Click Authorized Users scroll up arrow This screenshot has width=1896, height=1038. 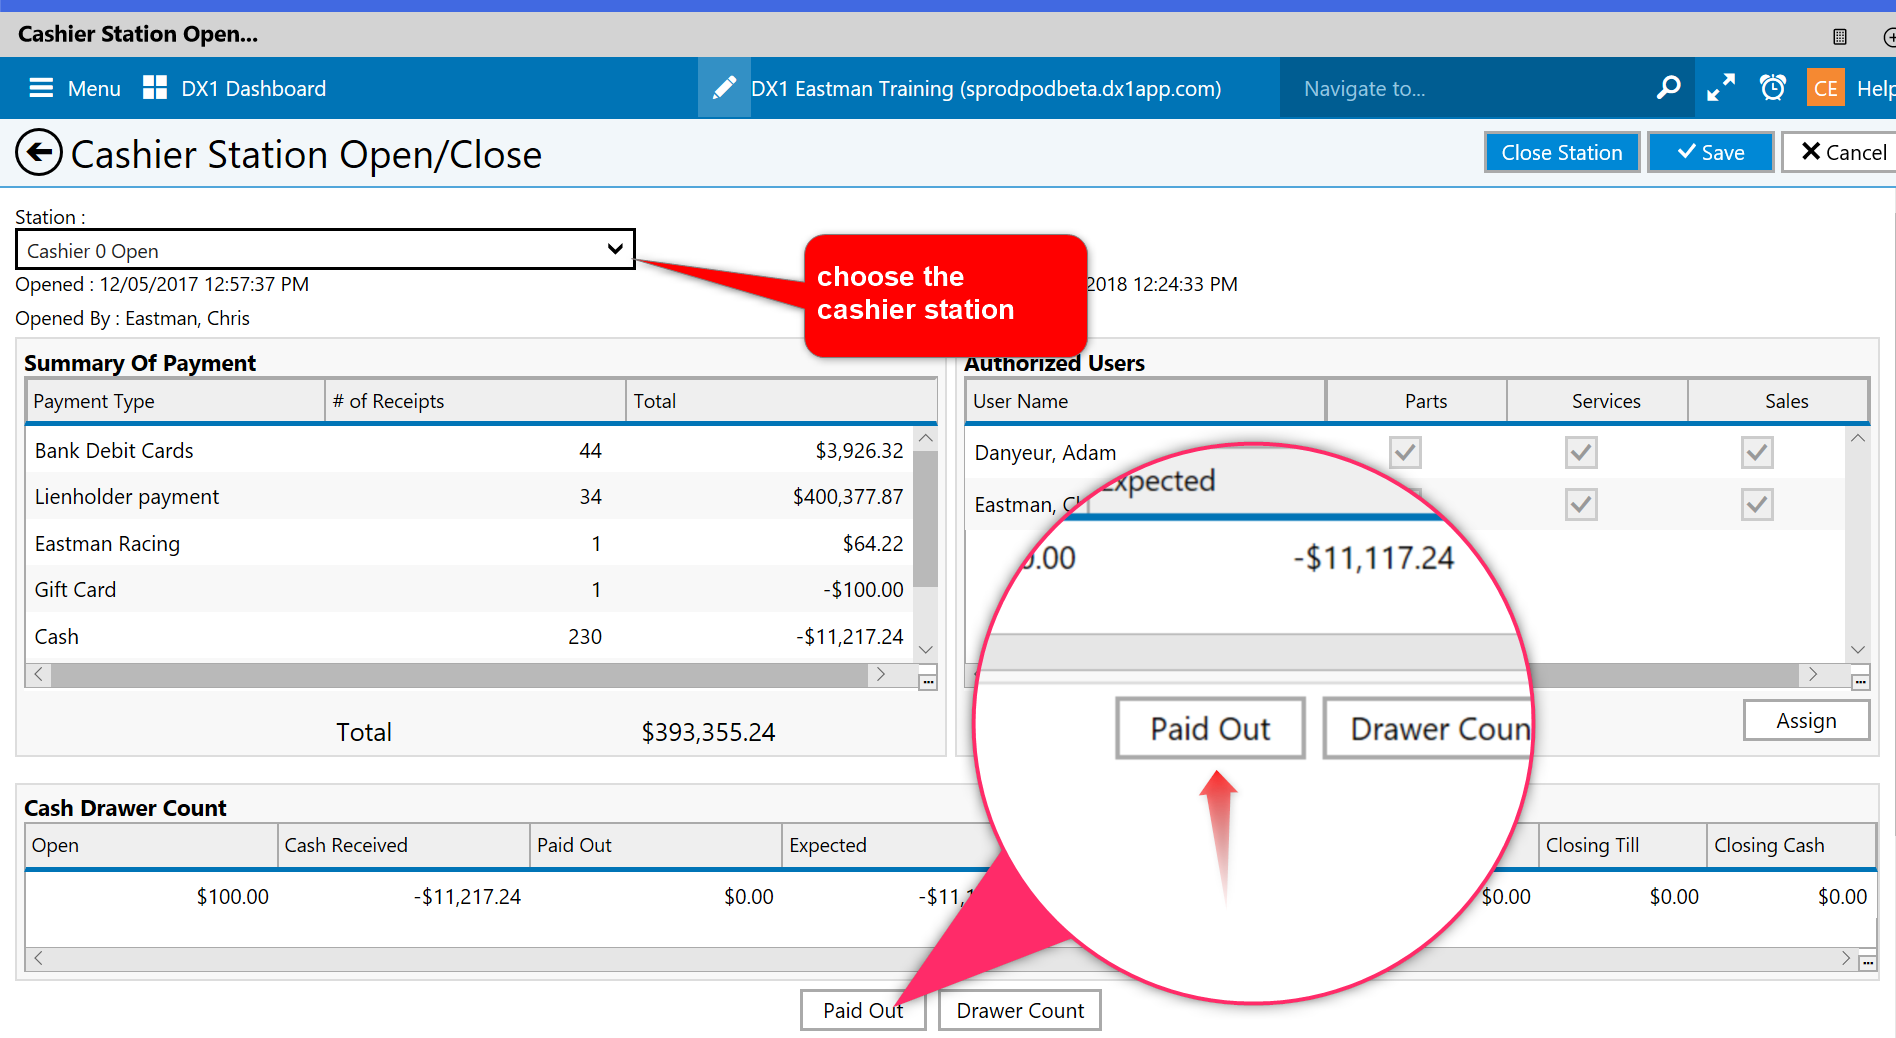1858,438
